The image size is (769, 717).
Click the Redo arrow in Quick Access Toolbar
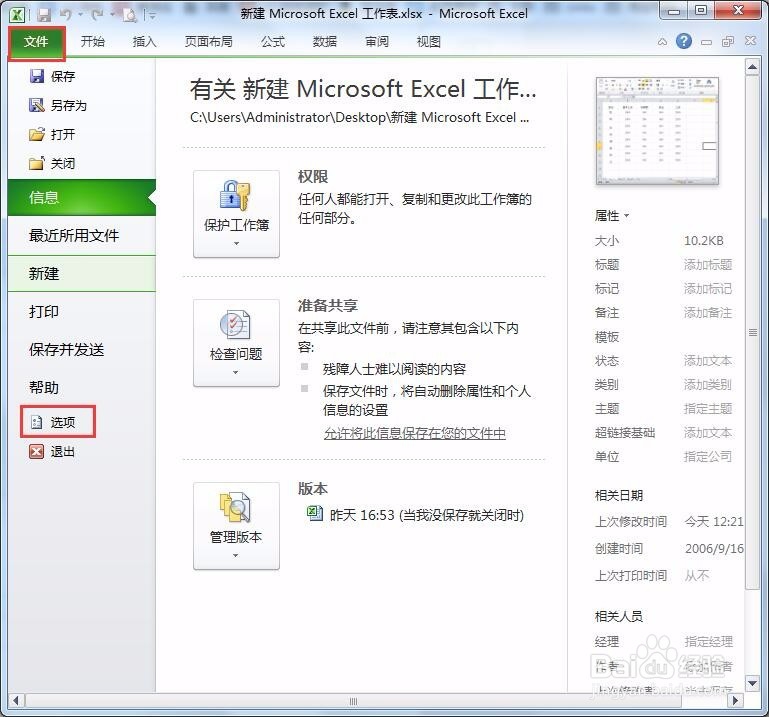[x=98, y=15]
